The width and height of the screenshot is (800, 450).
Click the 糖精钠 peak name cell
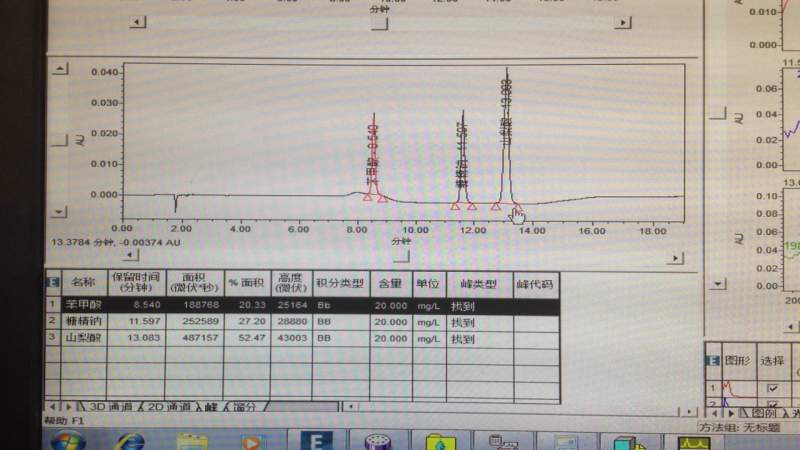tap(84, 321)
